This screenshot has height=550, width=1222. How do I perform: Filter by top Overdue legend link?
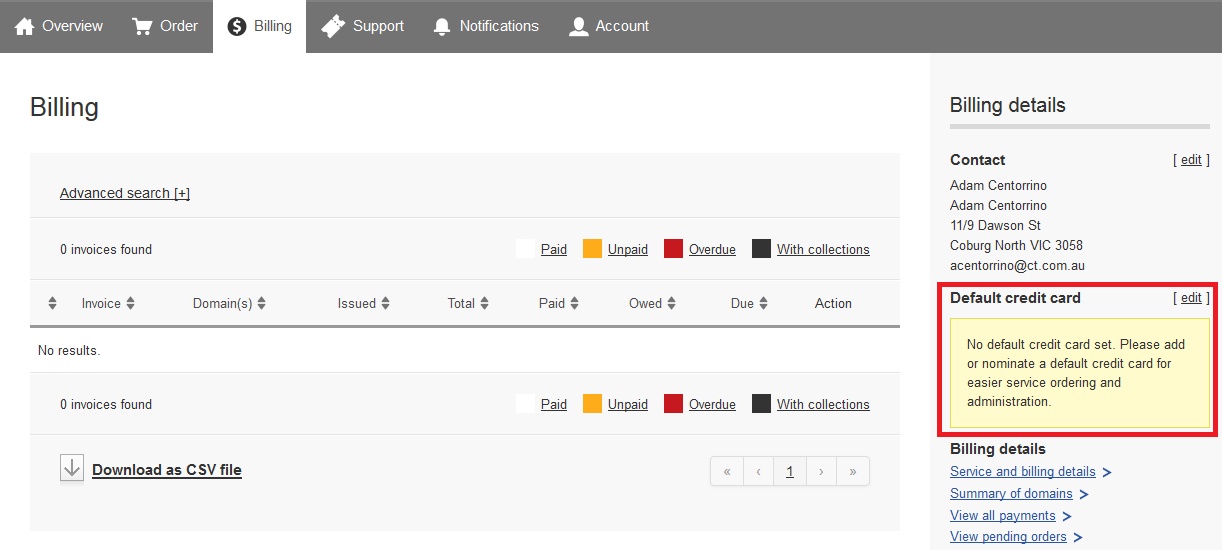(712, 249)
